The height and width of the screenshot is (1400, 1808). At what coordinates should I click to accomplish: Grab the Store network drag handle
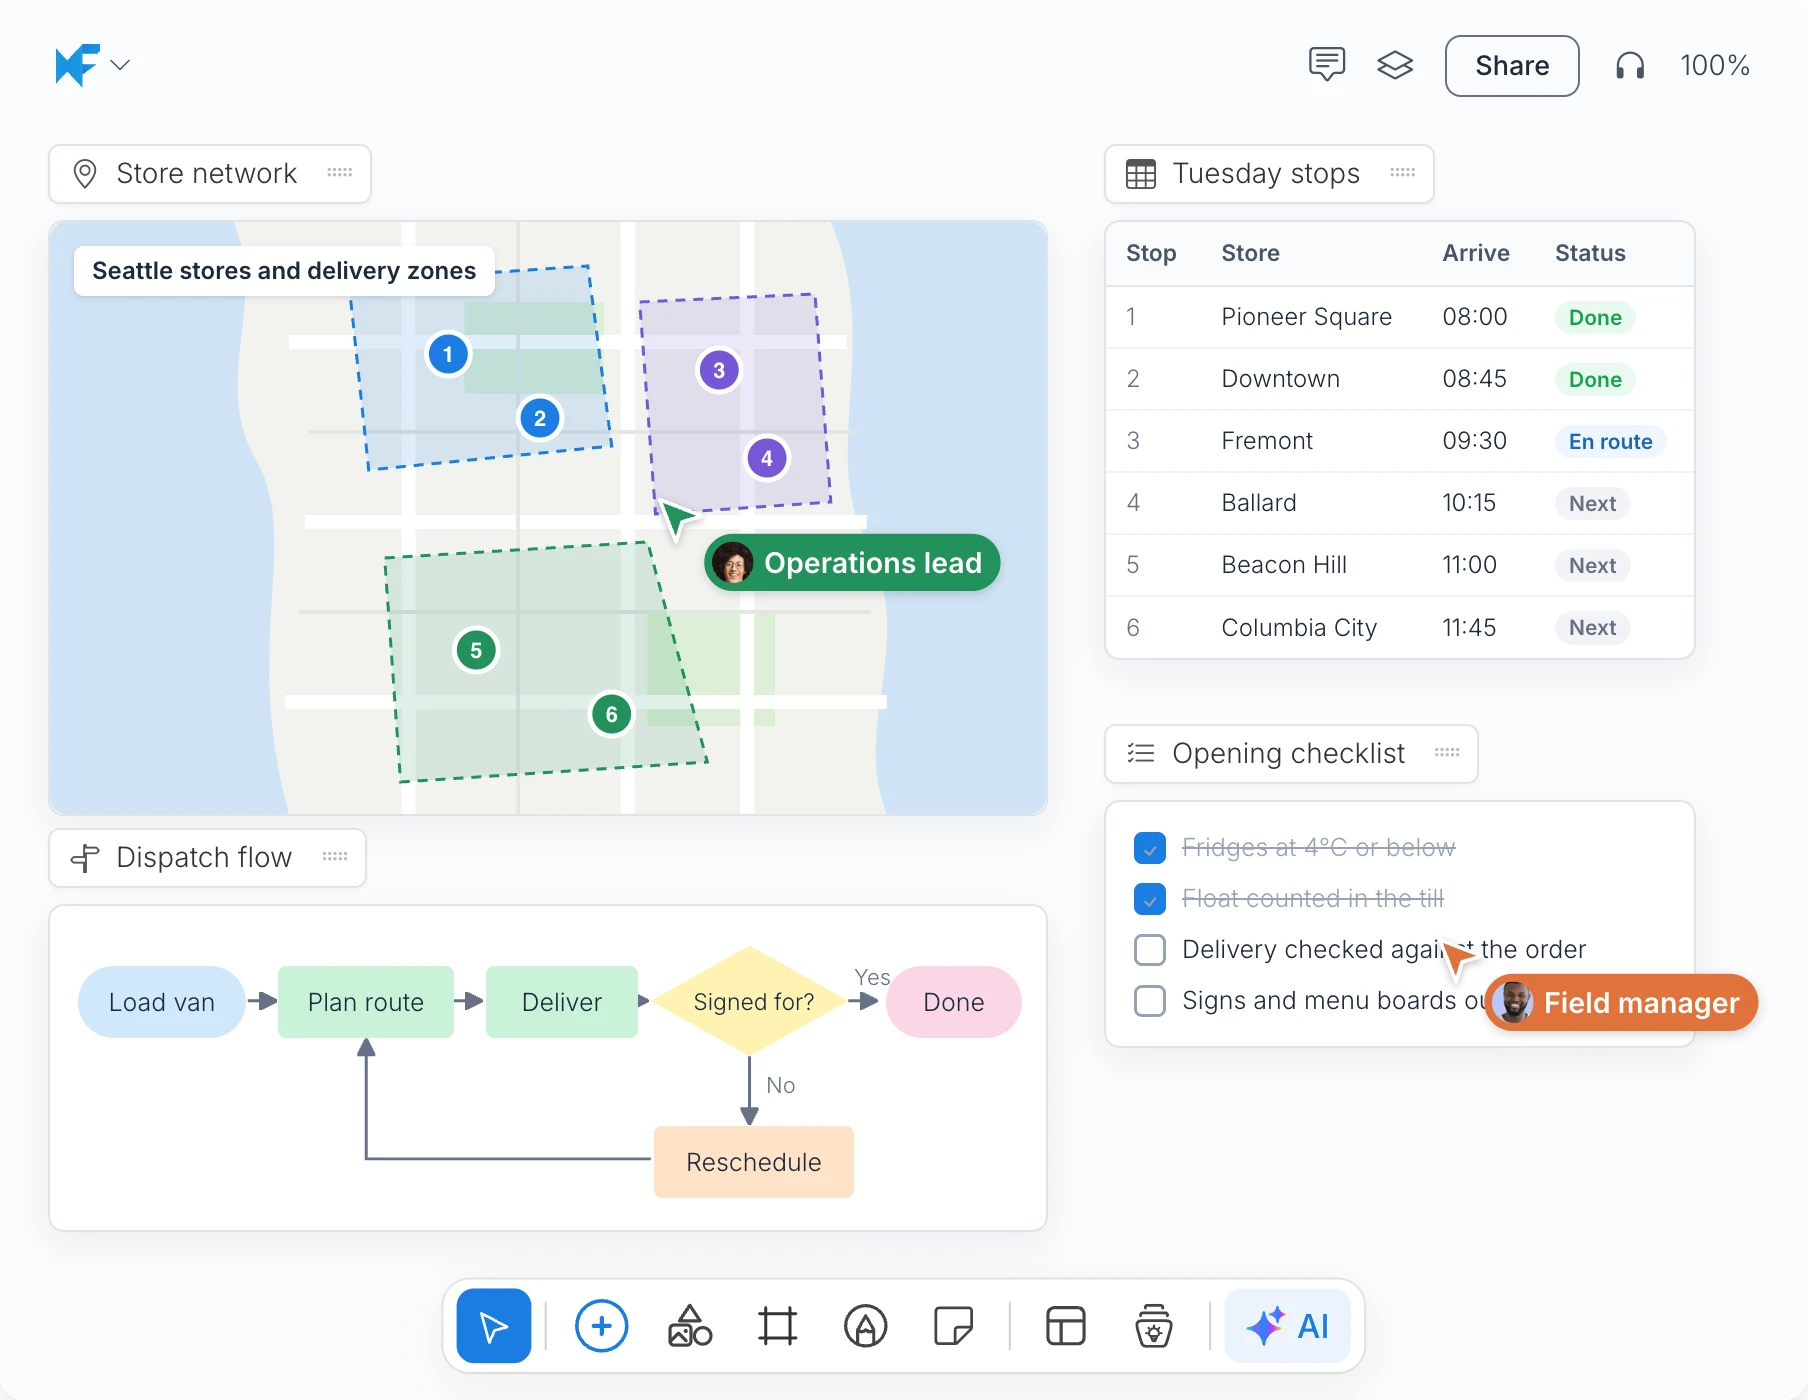(x=340, y=173)
